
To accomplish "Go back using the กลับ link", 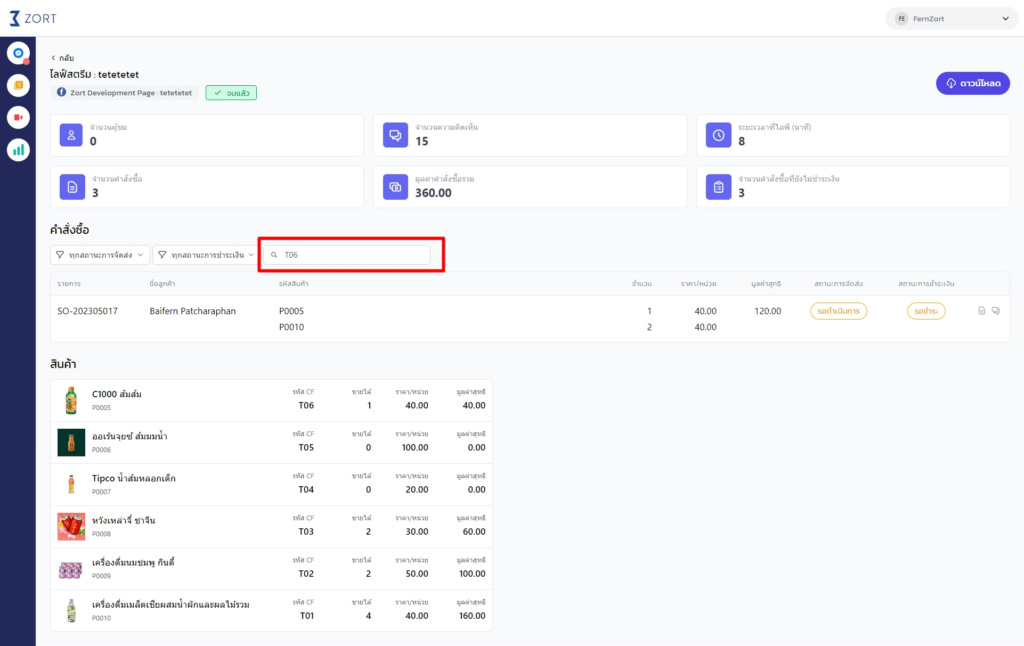I will point(62,58).
